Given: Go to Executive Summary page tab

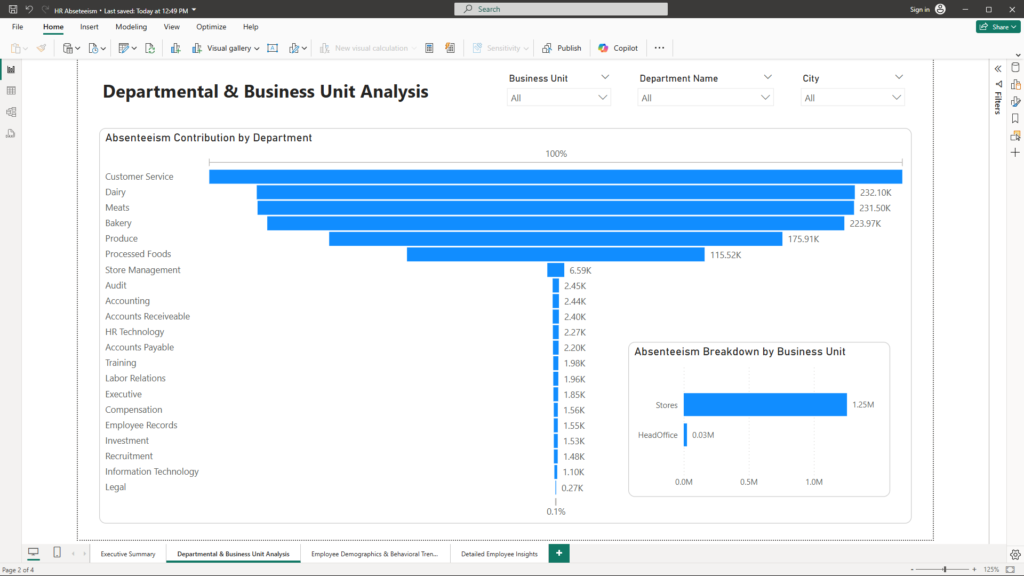Looking at the screenshot, I should [x=128, y=554].
